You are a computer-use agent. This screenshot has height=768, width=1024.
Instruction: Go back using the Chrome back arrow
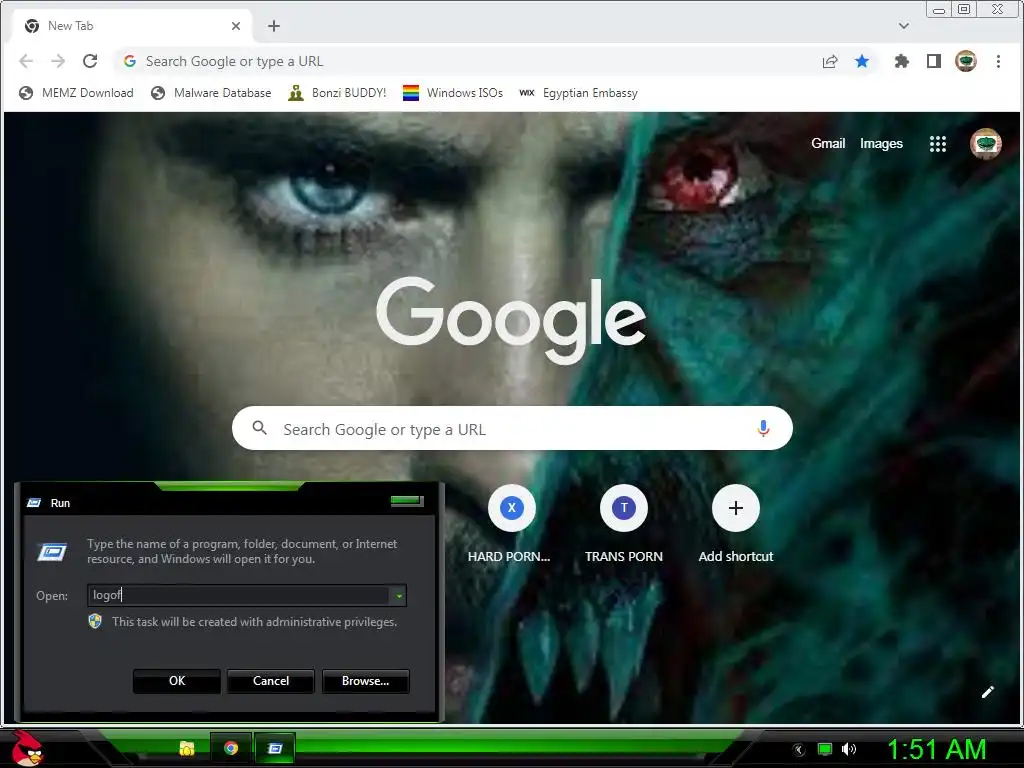pyautogui.click(x=26, y=61)
